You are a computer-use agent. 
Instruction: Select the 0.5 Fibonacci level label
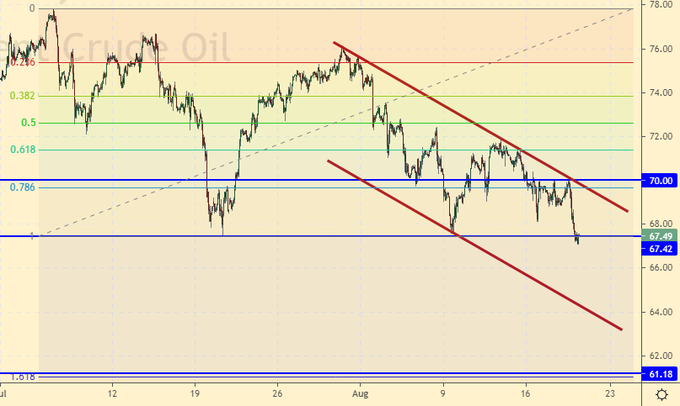28,123
